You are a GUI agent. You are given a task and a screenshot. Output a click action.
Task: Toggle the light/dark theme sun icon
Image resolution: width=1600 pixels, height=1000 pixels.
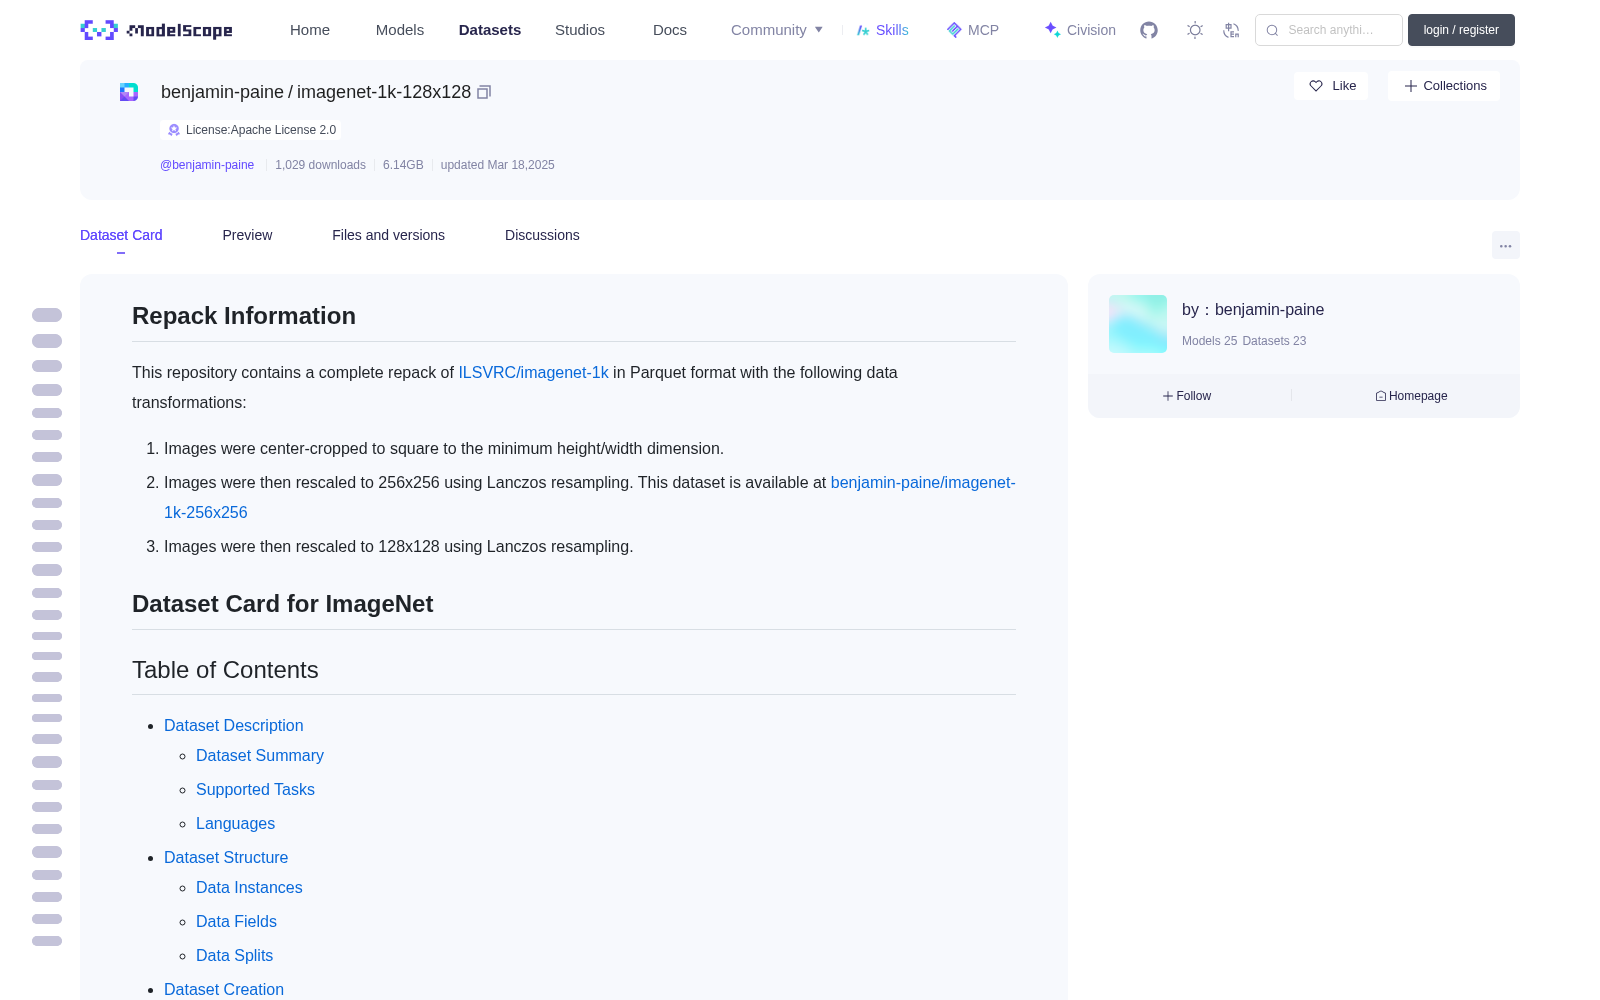[x=1195, y=30]
